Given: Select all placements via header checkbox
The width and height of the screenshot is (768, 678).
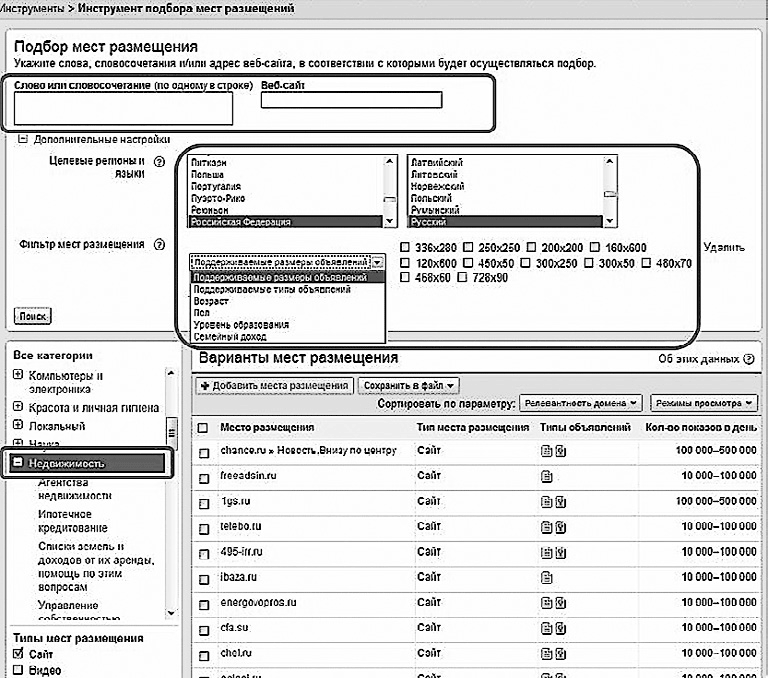Looking at the screenshot, I should tap(202, 428).
